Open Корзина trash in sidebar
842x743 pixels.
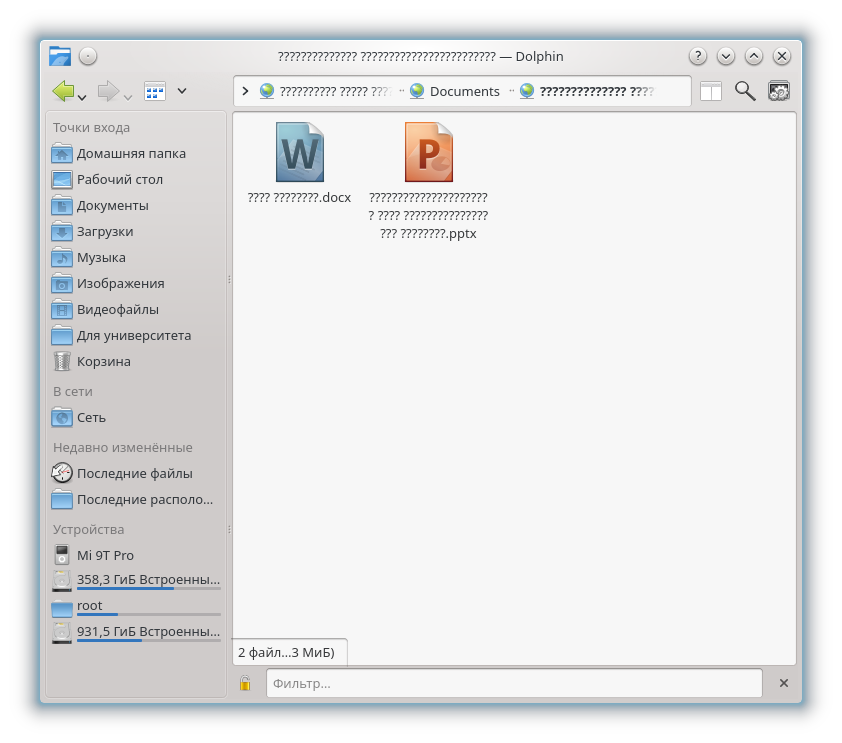point(103,362)
